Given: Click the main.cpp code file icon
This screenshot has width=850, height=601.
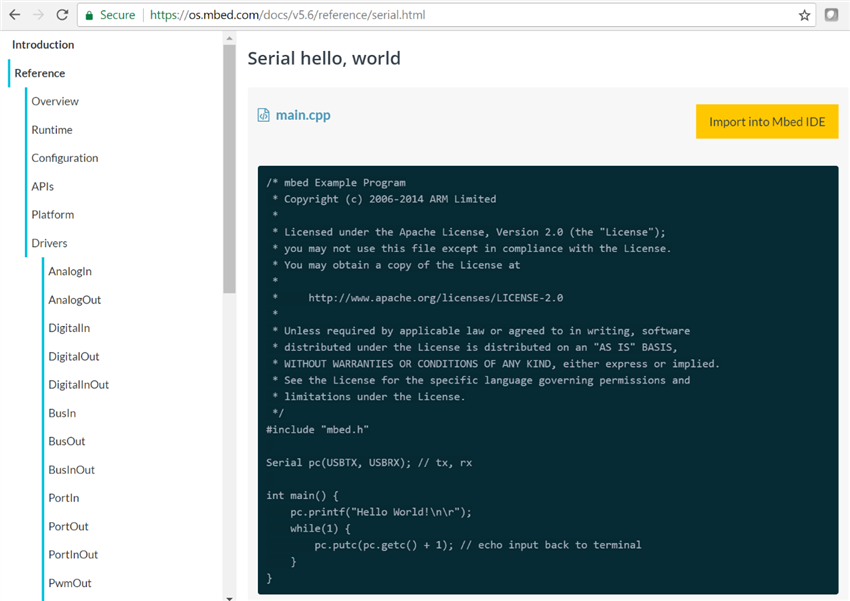Looking at the screenshot, I should point(264,115).
